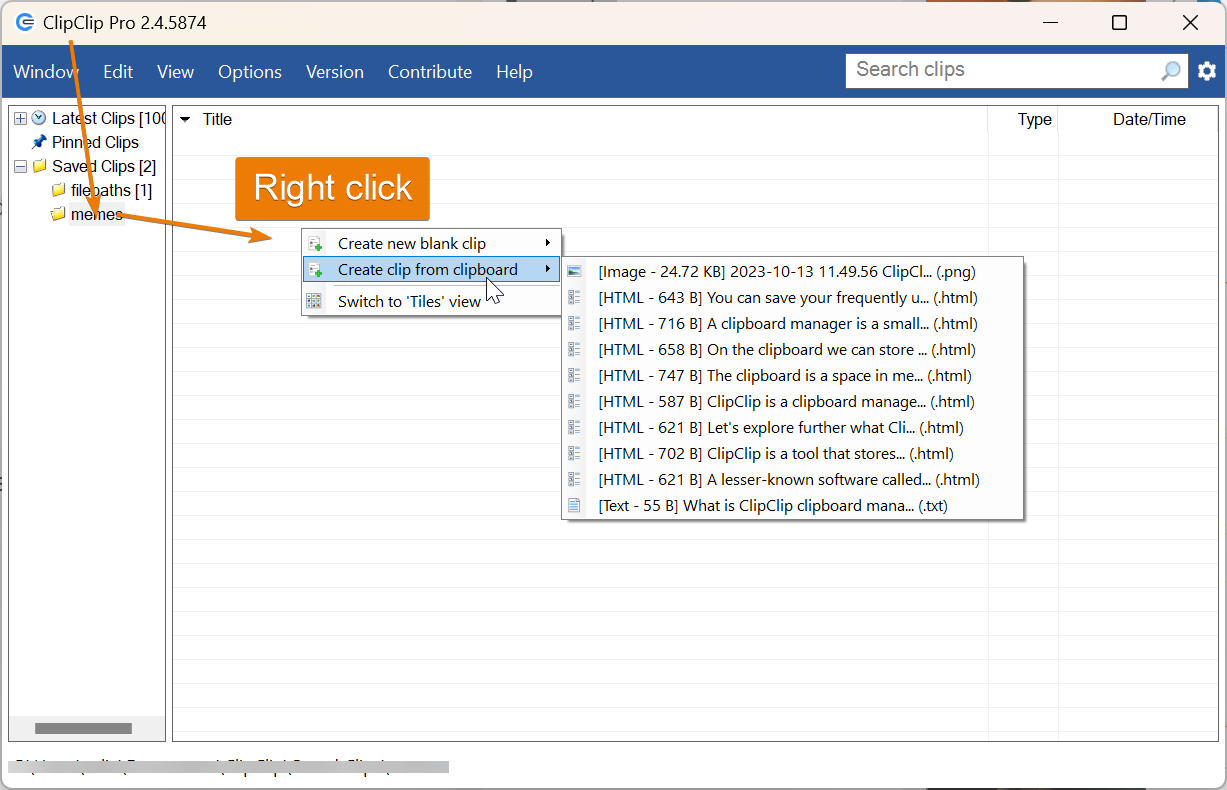This screenshot has height=790, width=1227.
Task: Click the text file icon beside the .txt clip
Action: (575, 505)
